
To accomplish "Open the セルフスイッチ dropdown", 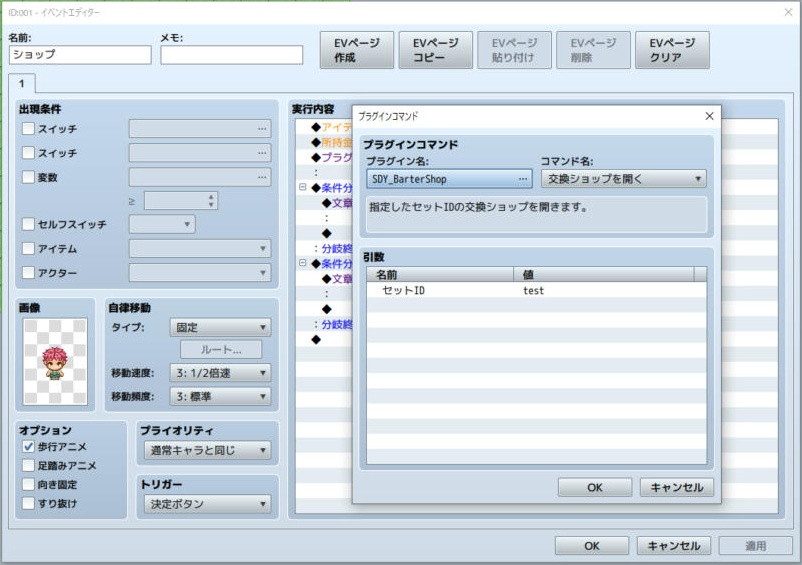I will coord(162,224).
